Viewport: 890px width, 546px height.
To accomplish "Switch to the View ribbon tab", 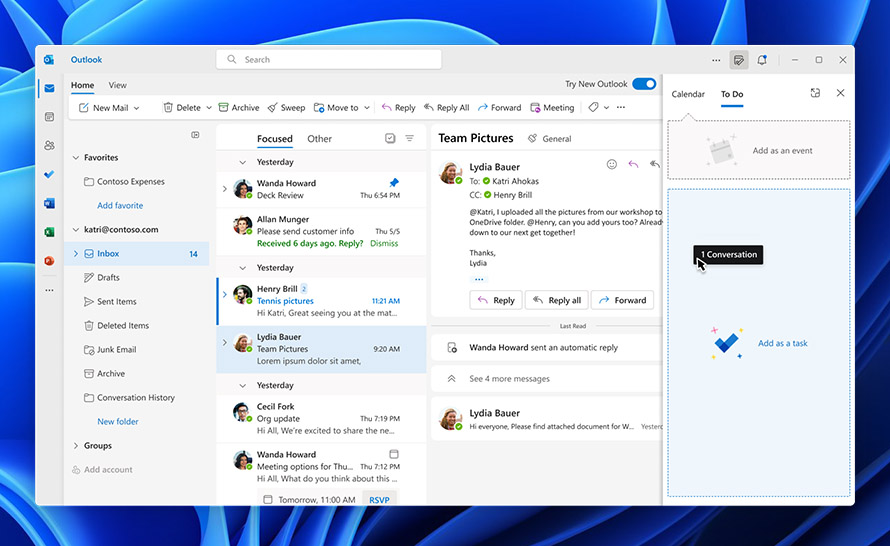I will coord(117,85).
